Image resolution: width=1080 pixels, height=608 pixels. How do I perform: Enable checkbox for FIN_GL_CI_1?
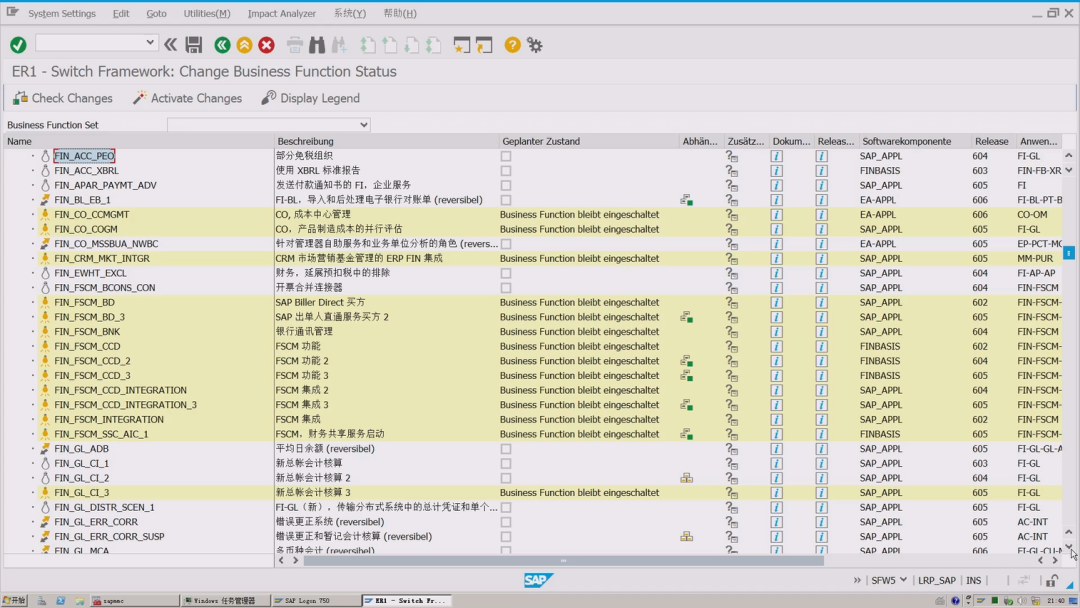pyautogui.click(x=506, y=463)
